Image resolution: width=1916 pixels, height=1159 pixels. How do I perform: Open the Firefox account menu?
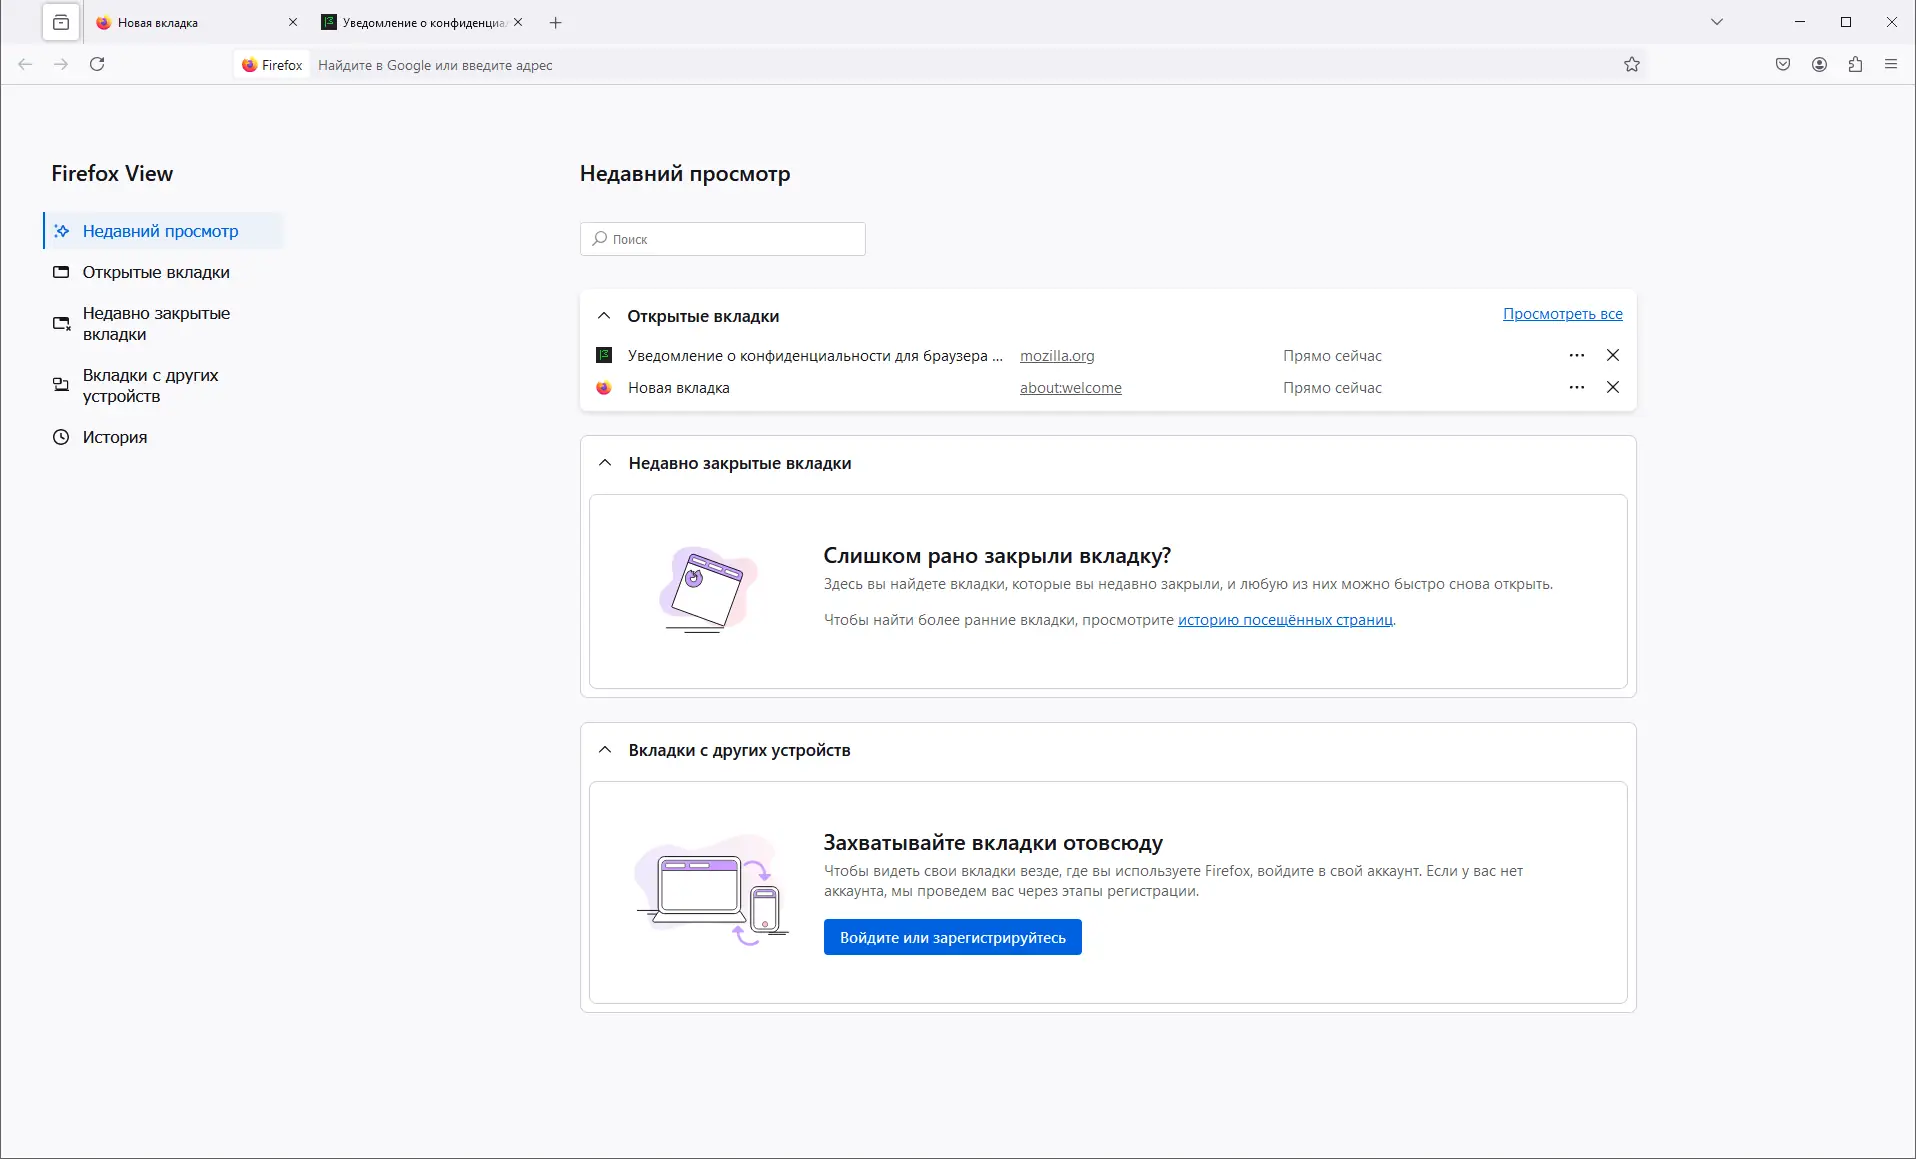pyautogui.click(x=1819, y=64)
